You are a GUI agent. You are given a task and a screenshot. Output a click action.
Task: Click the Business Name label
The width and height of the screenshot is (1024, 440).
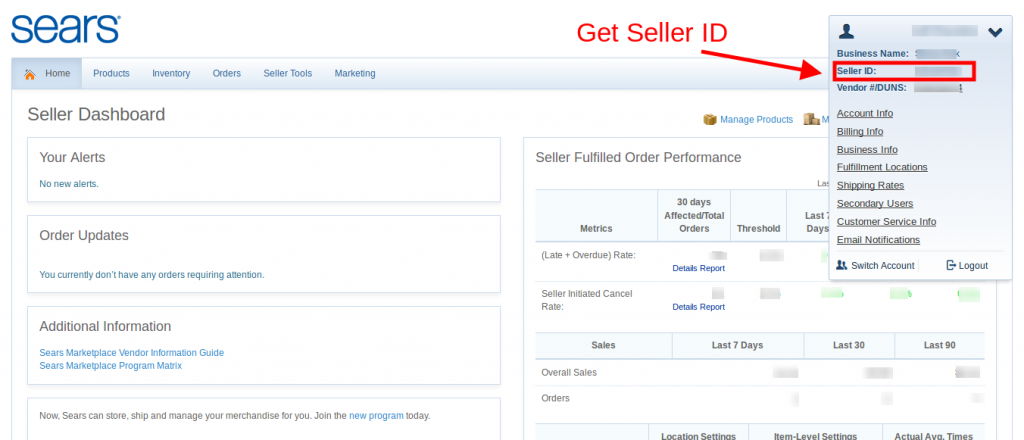(x=872, y=54)
